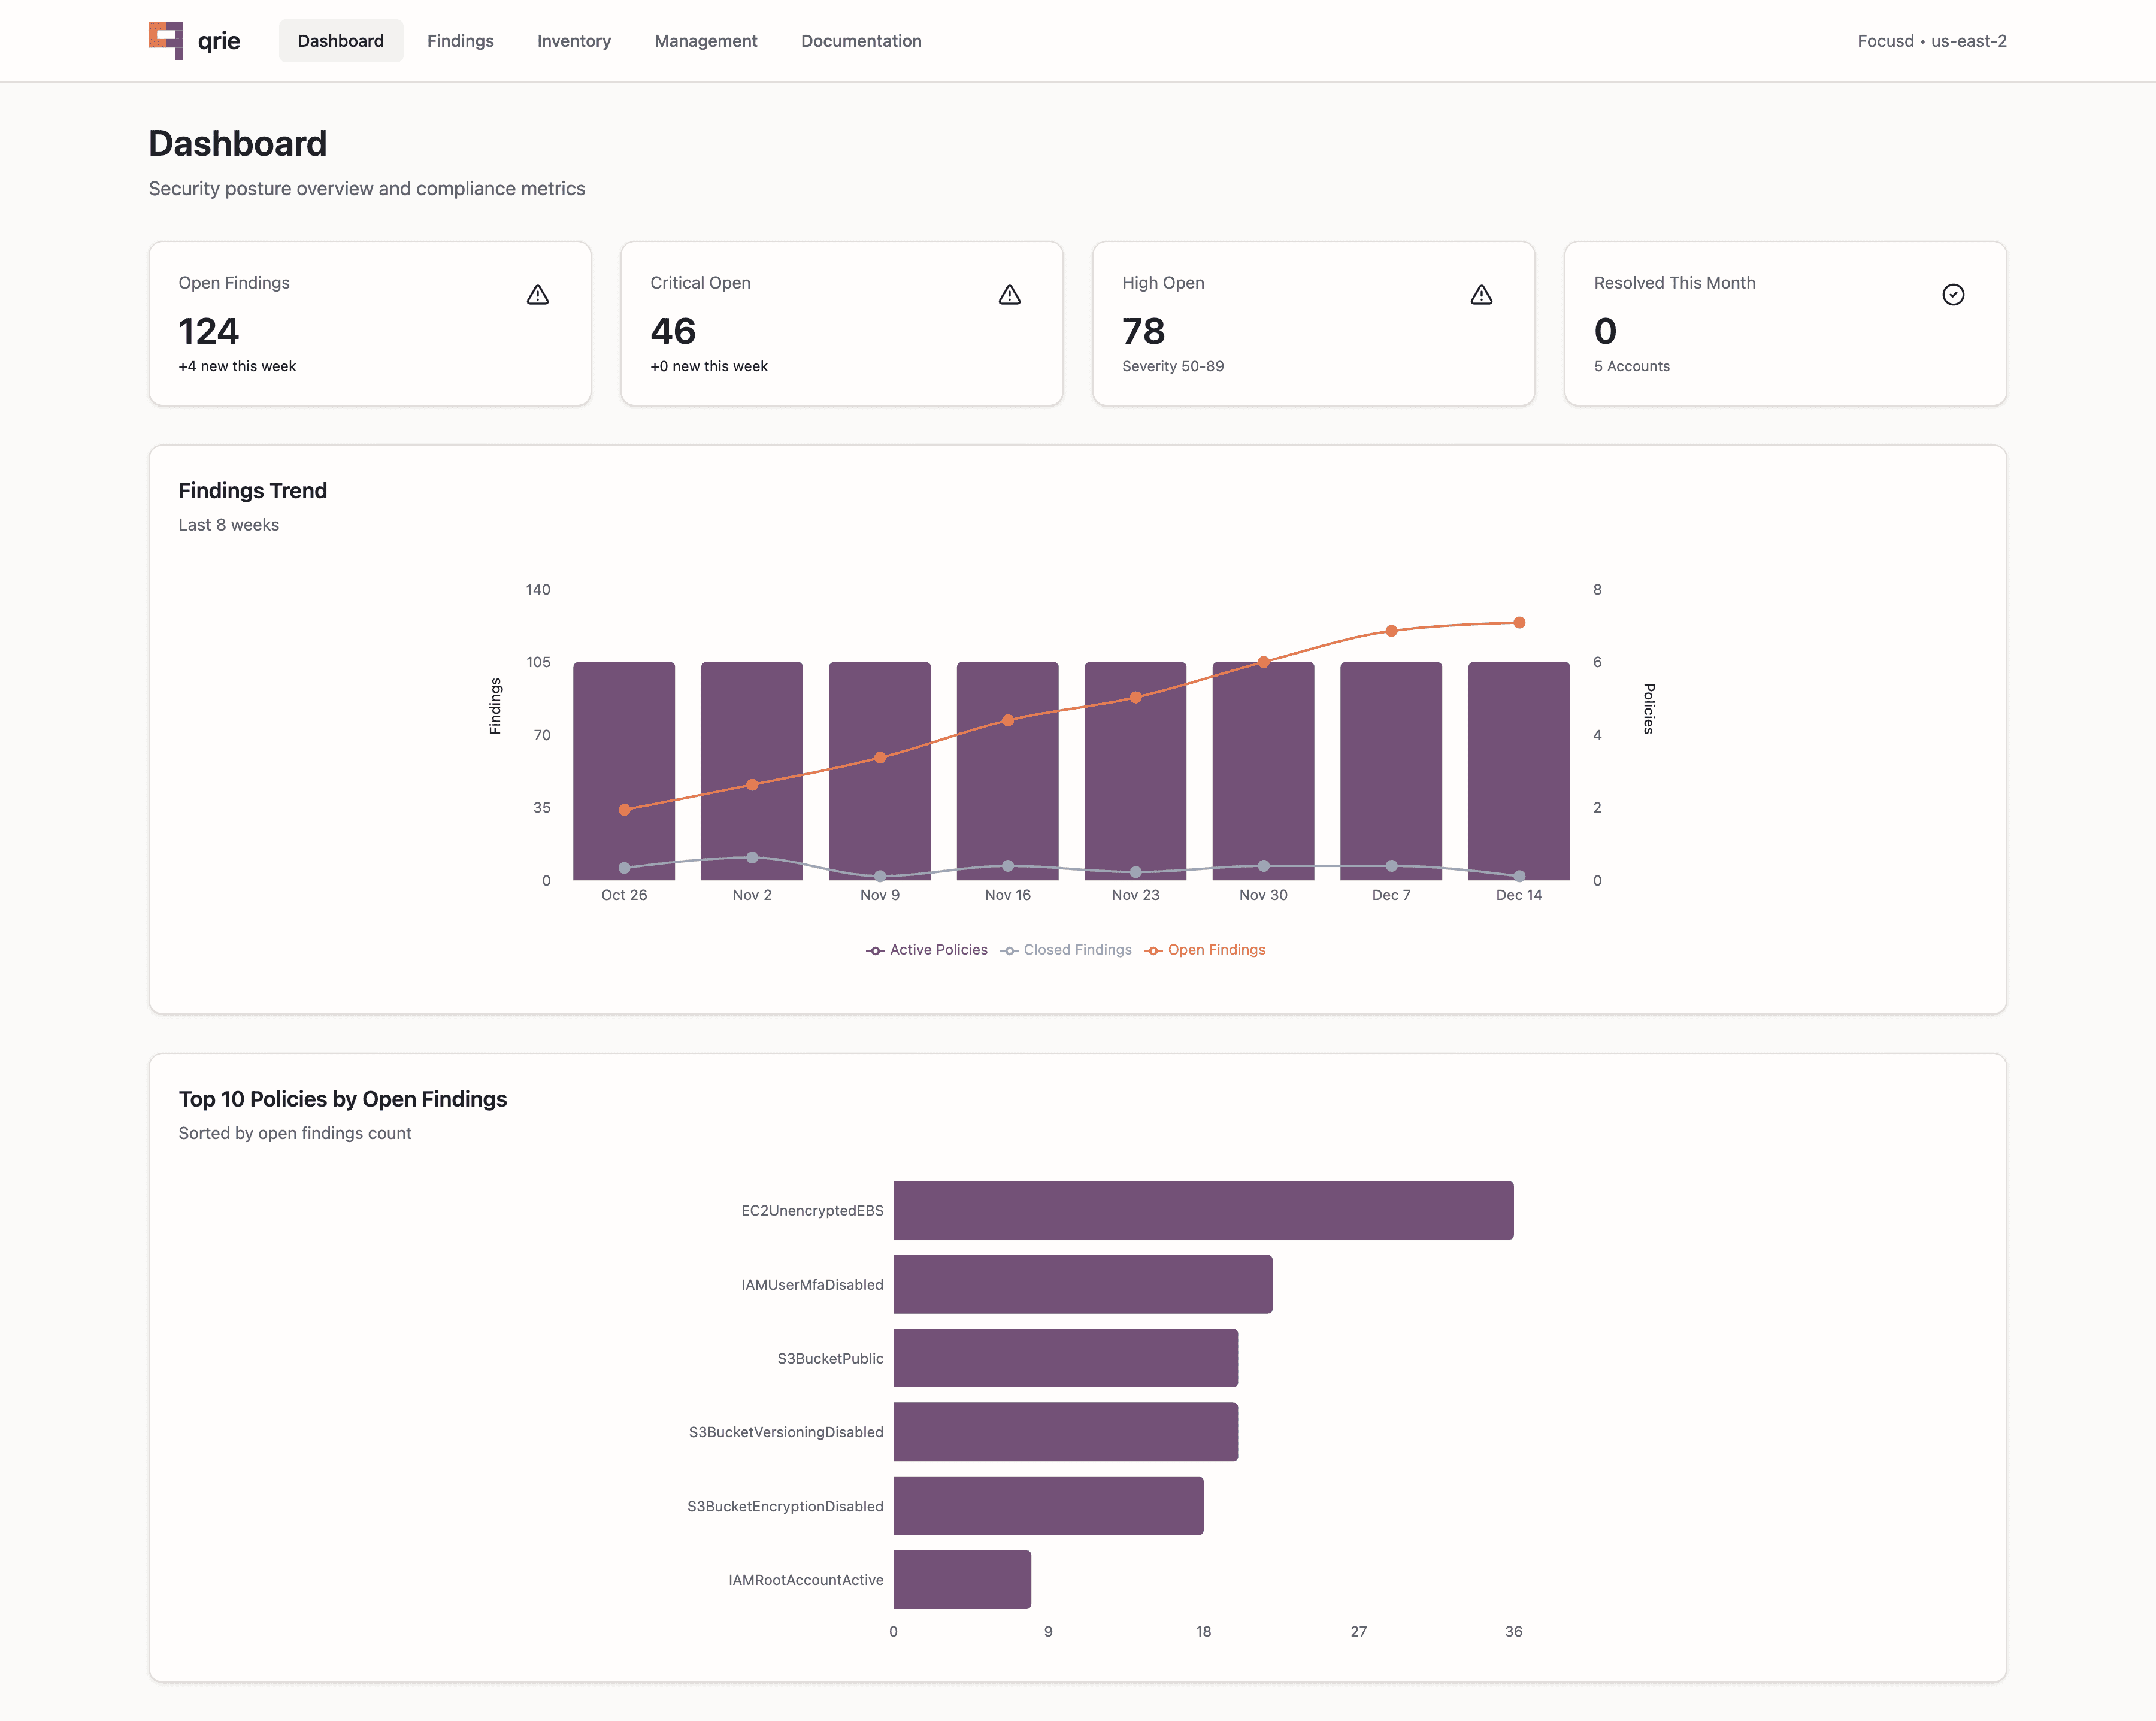Click the warning icon on Open Findings card
This screenshot has height=1721, width=2156.
point(538,294)
